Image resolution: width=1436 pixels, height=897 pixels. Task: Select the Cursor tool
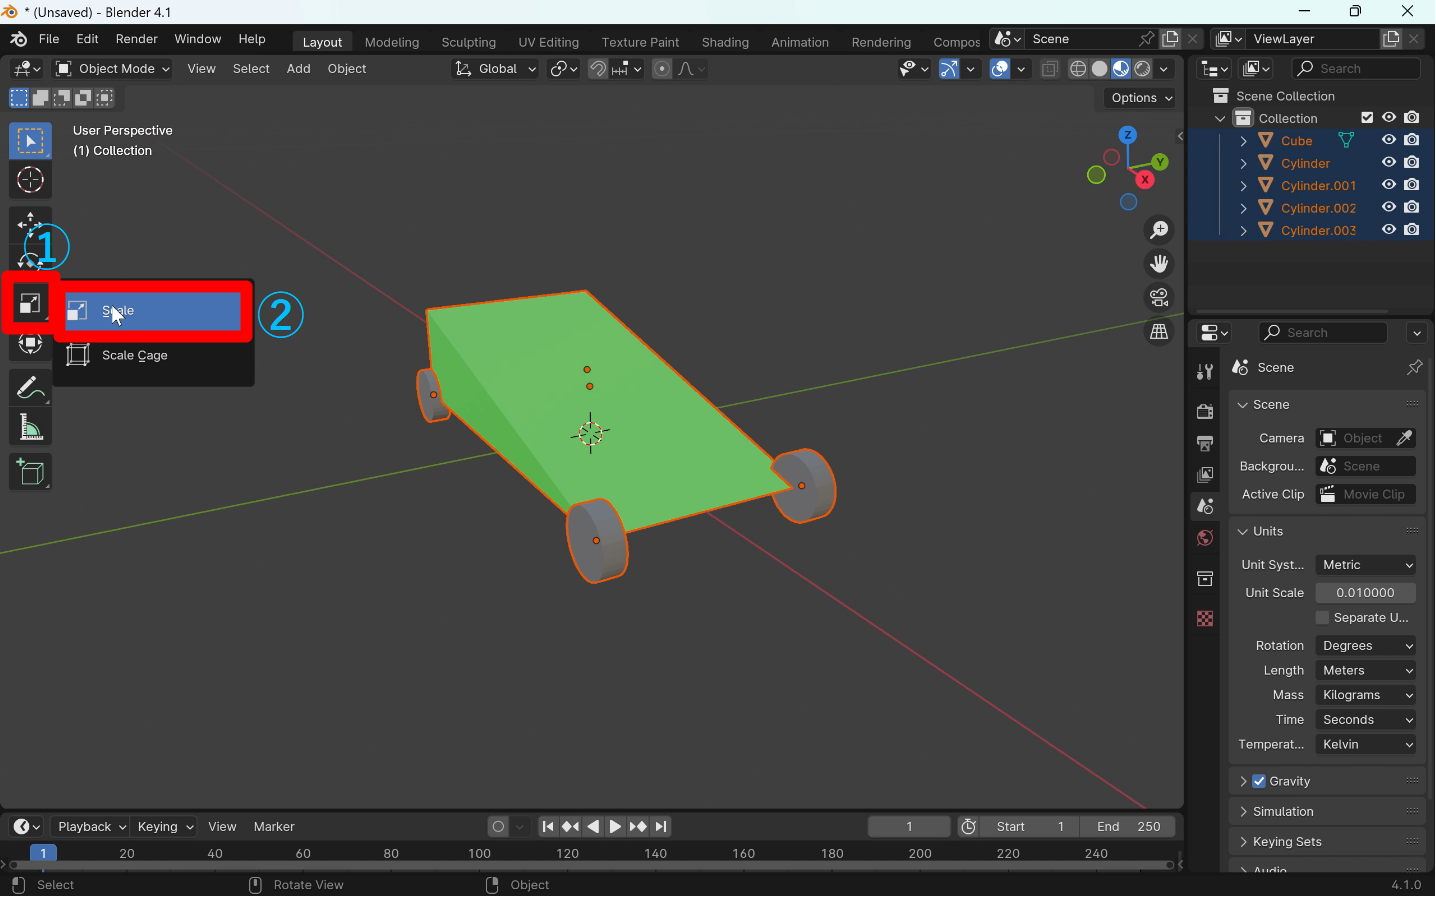pos(30,181)
